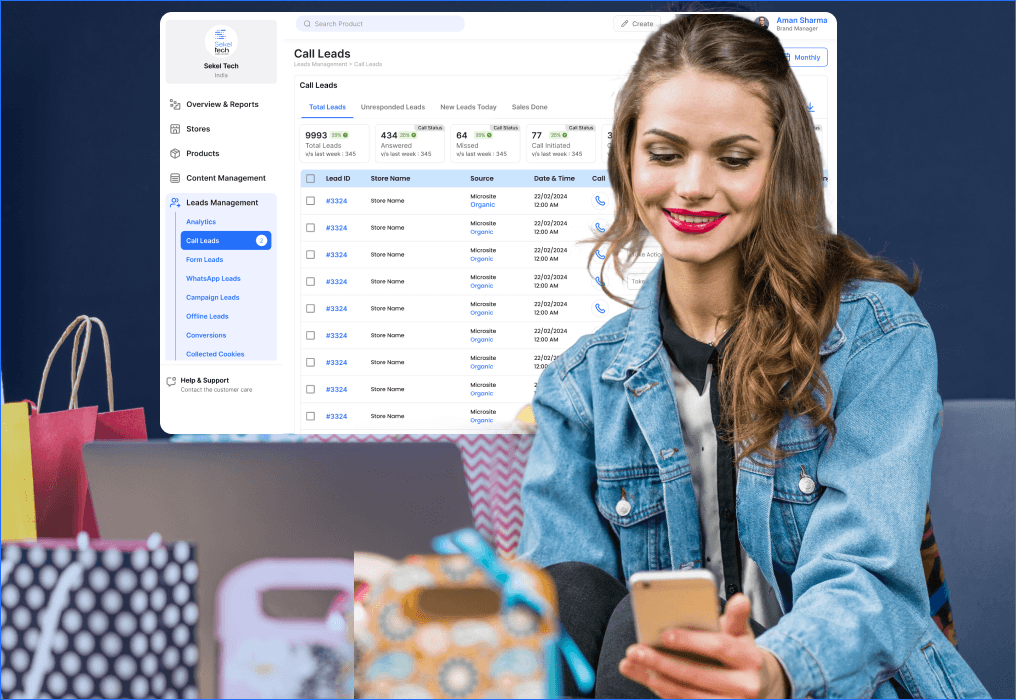Open Conversions submenu item
1016x700 pixels.
(206, 335)
